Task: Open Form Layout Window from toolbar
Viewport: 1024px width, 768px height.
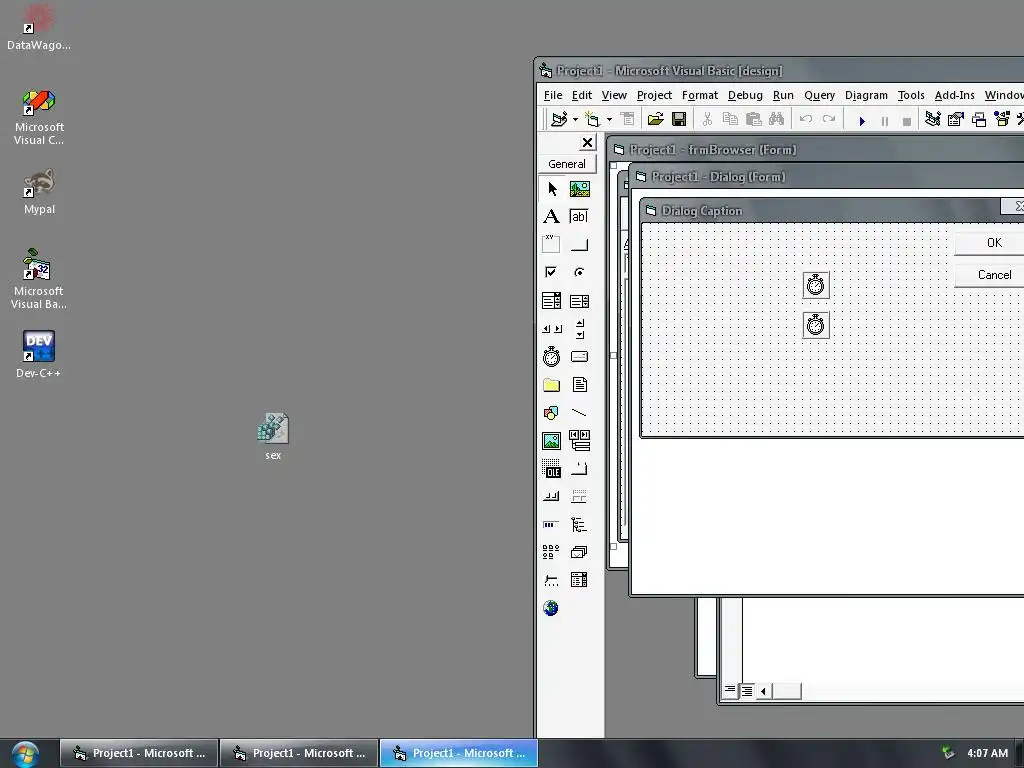Action: (979, 119)
